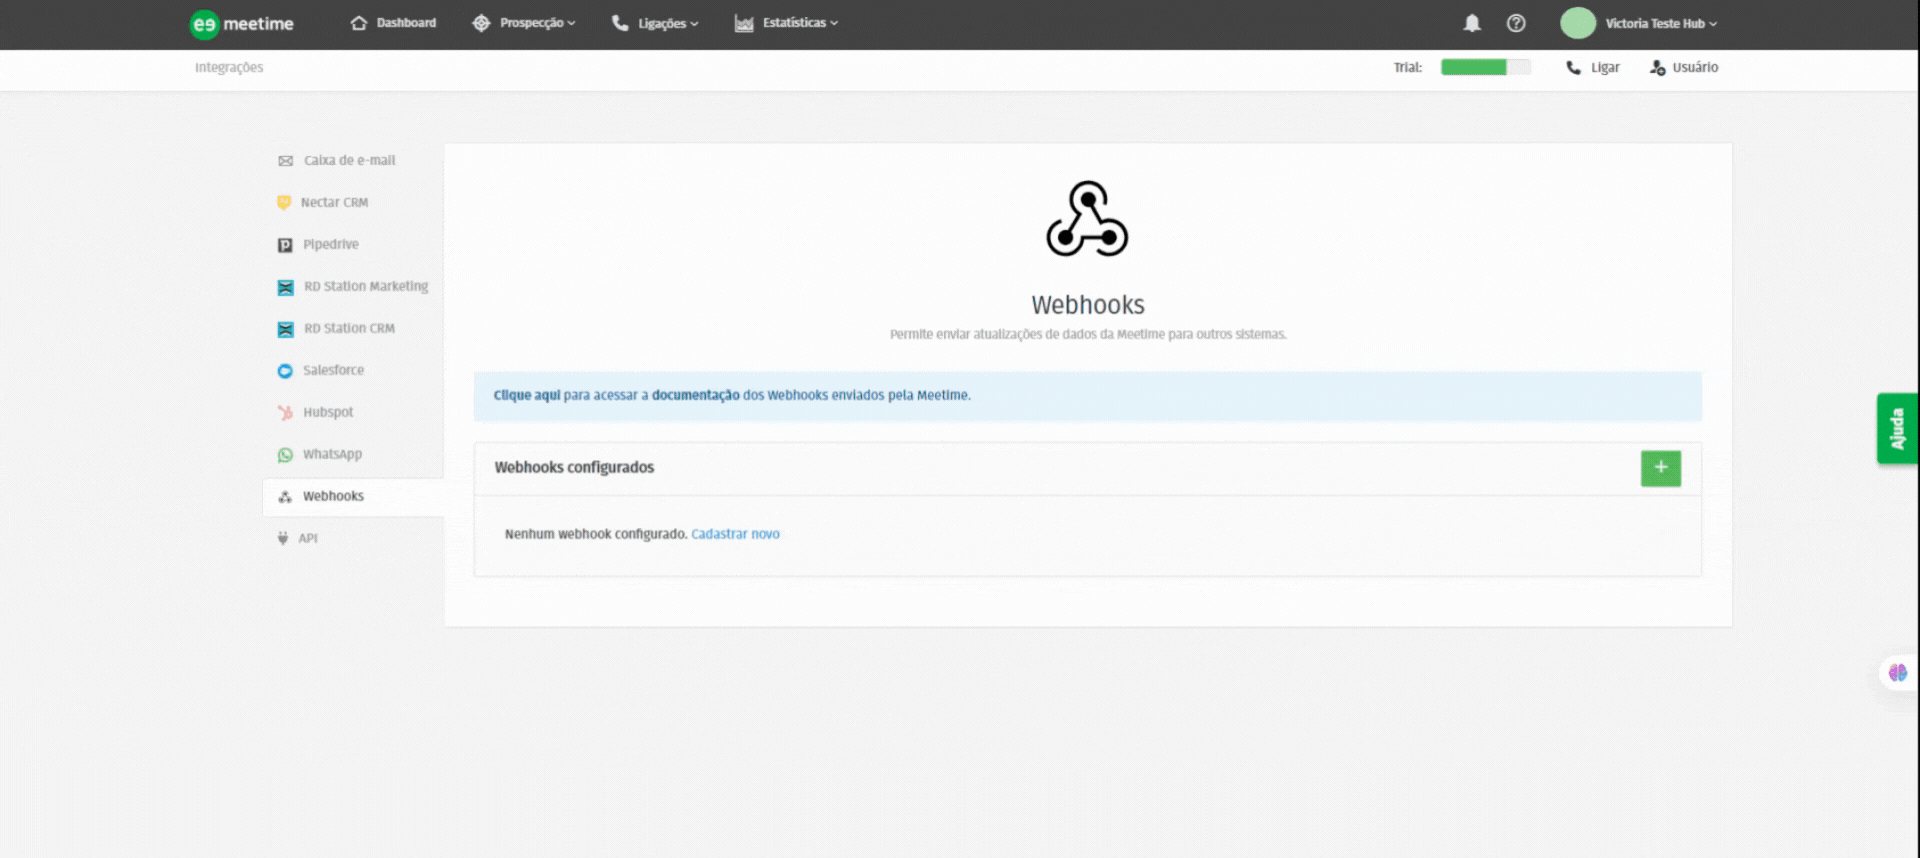
Task: Click the Caixa de e-mail envelope icon
Action: pos(286,161)
